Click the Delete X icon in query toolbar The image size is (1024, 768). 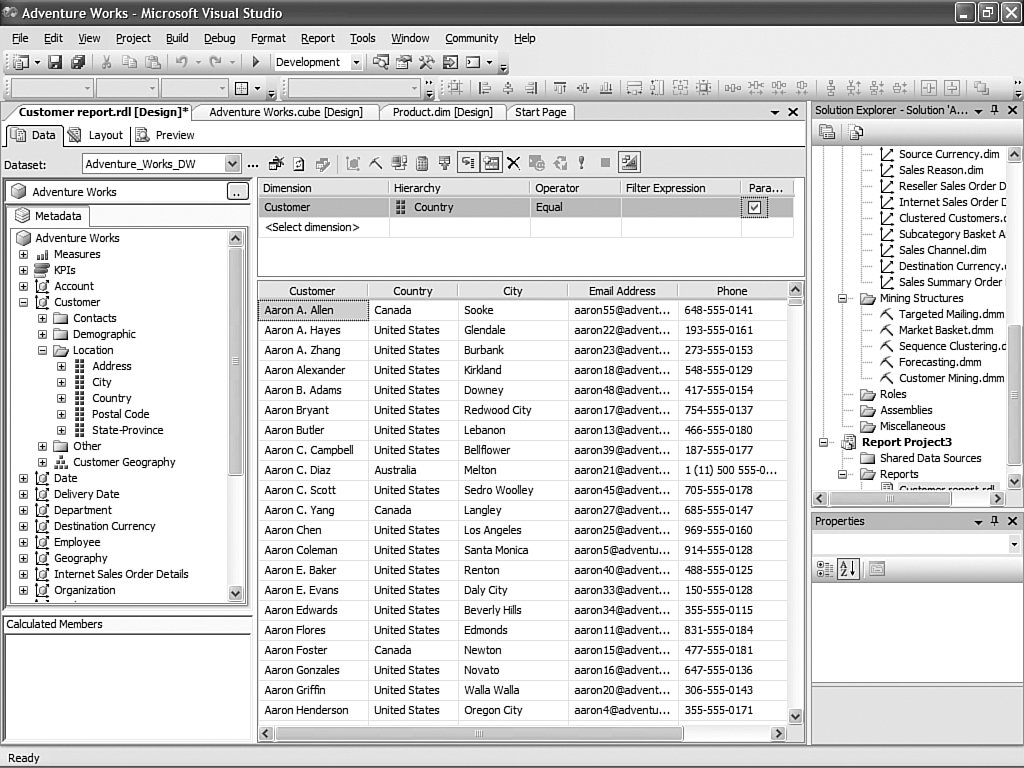point(513,163)
